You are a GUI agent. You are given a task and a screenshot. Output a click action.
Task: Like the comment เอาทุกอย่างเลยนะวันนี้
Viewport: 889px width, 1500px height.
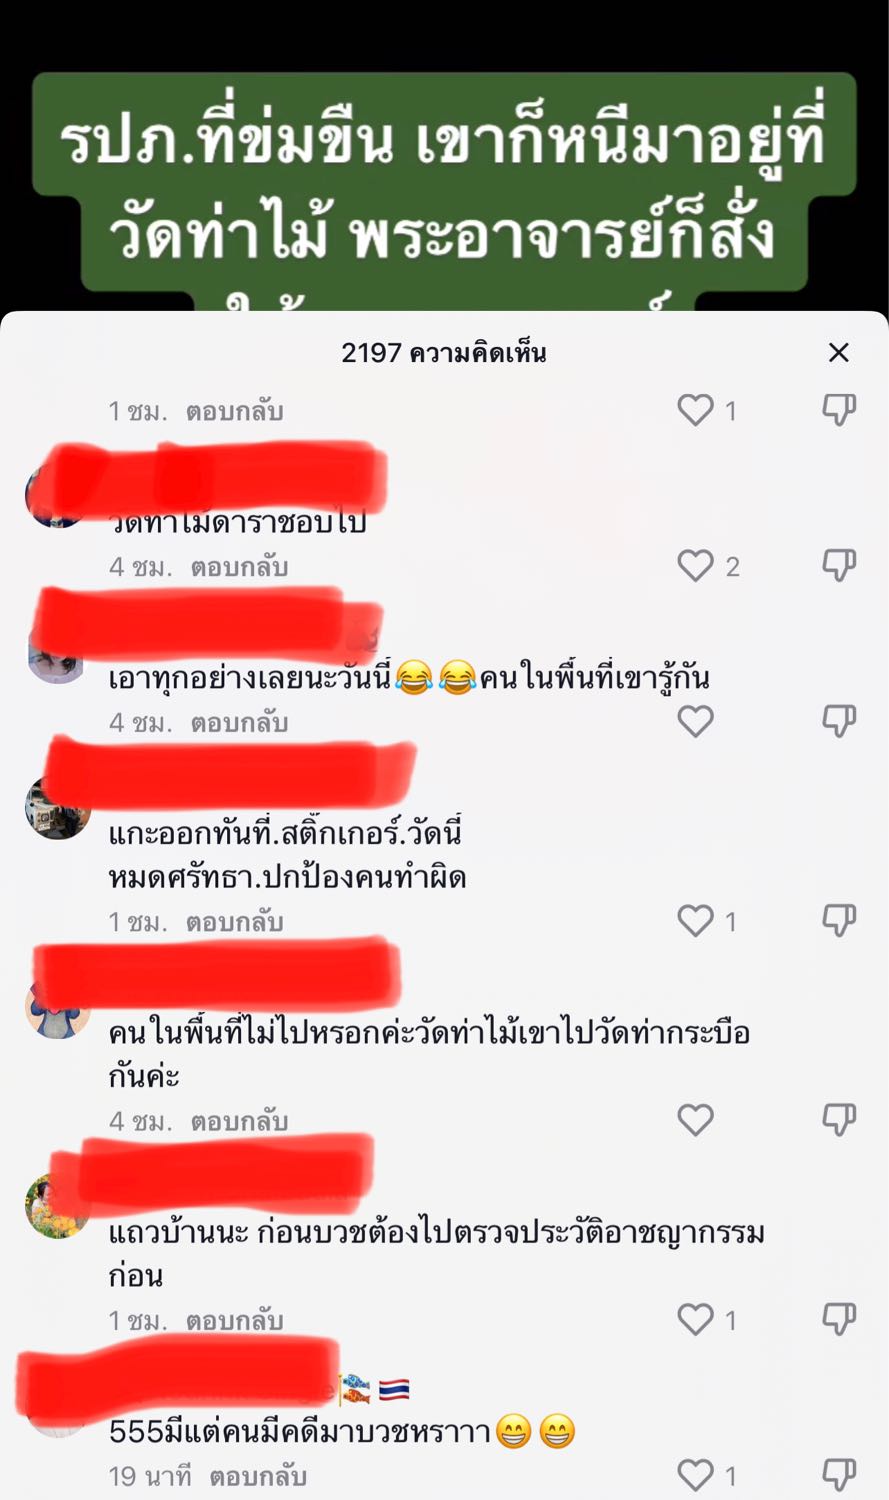click(696, 721)
